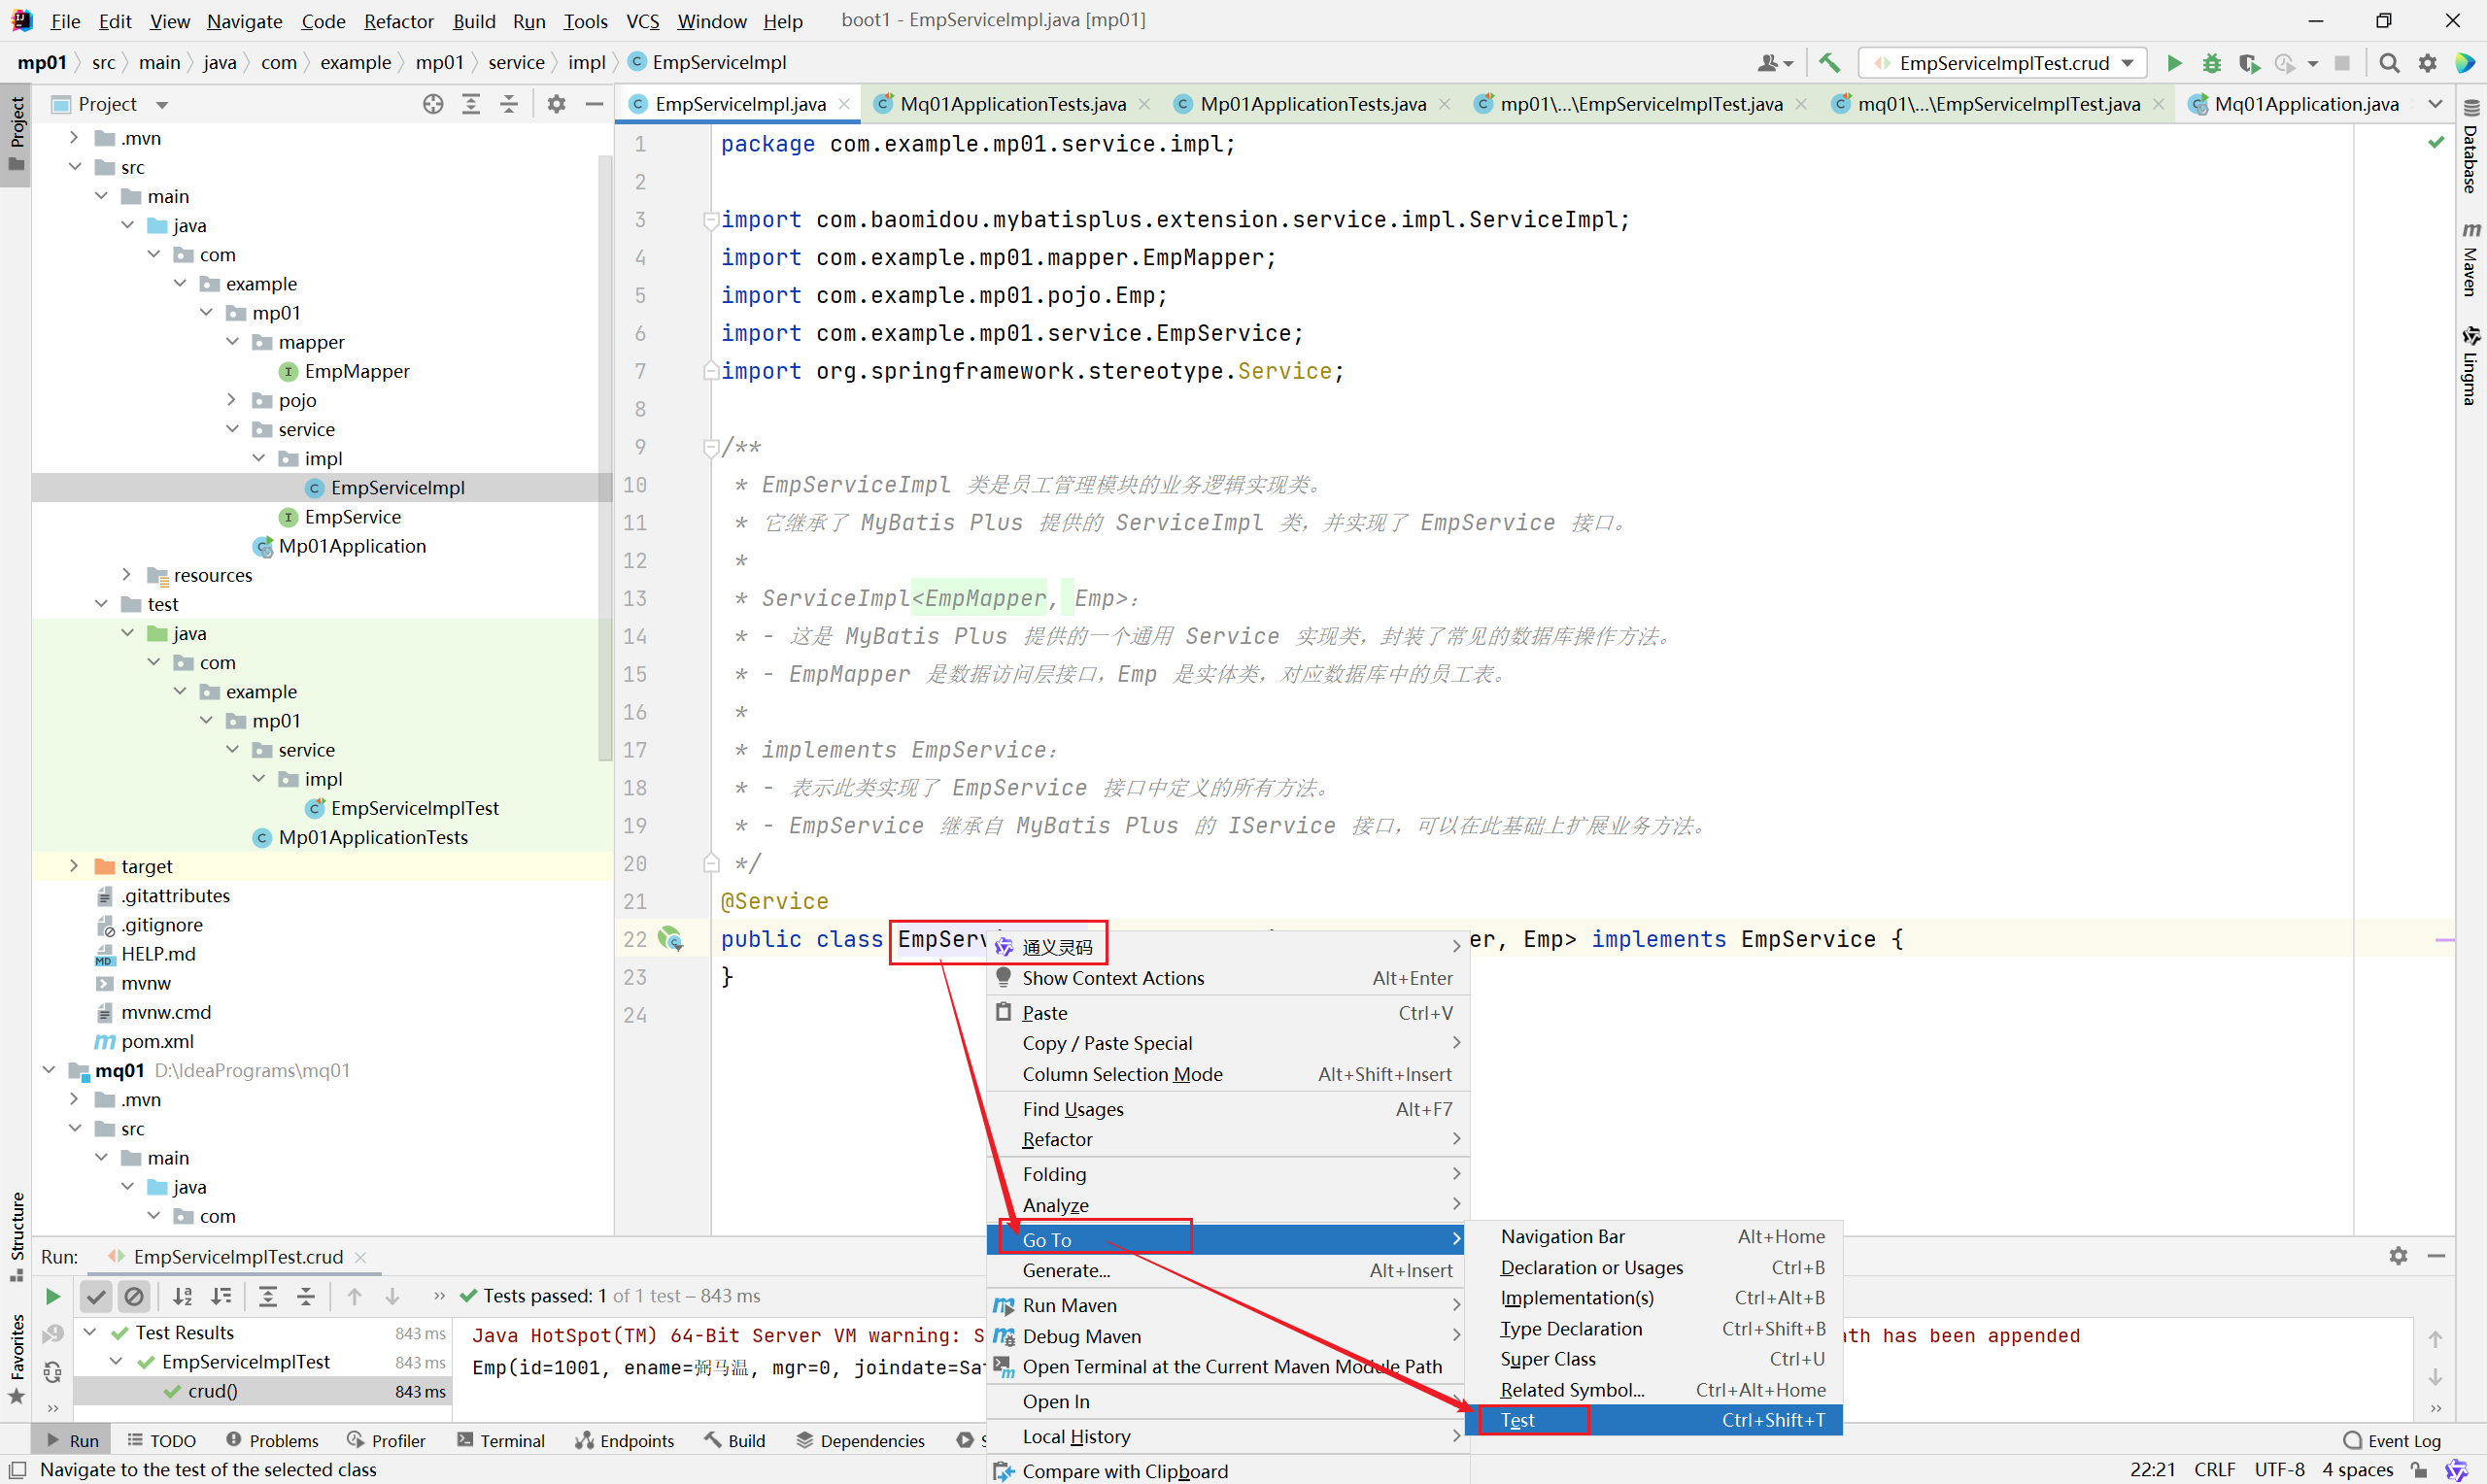The width and height of the screenshot is (2487, 1484).
Task: Collapse the mq01 project node
Action: [48, 1070]
